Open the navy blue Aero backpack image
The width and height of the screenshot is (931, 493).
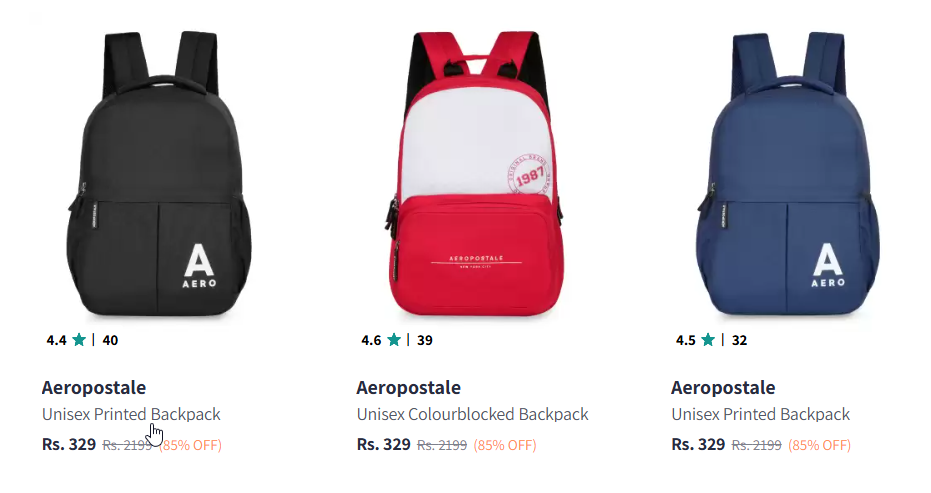[x=788, y=173]
